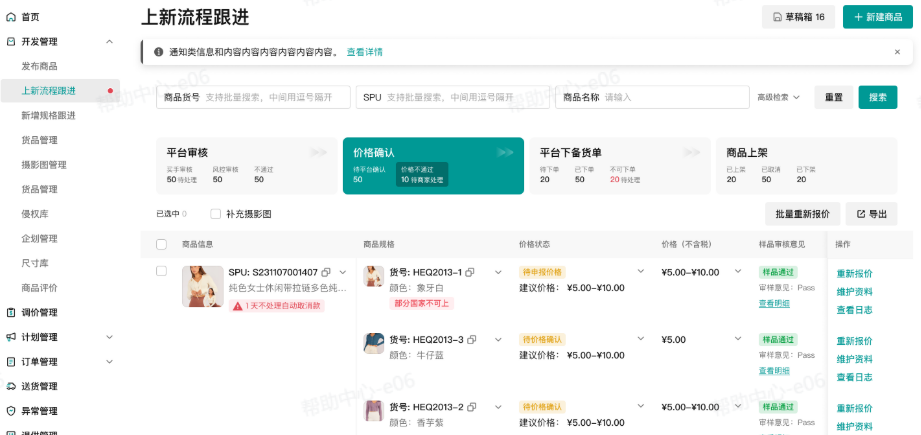The image size is (921, 435).
Task: Switch to the 商品上架 stage card
Action: click(806, 166)
